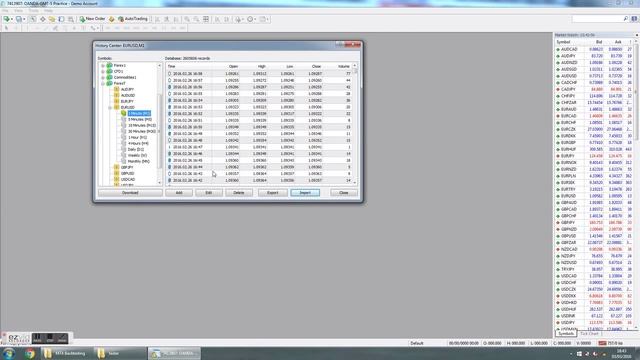This screenshot has height=360, width=640.
Task: Toggle the Terminal toolbar icon
Action: pyautogui.click(x=61, y=19)
